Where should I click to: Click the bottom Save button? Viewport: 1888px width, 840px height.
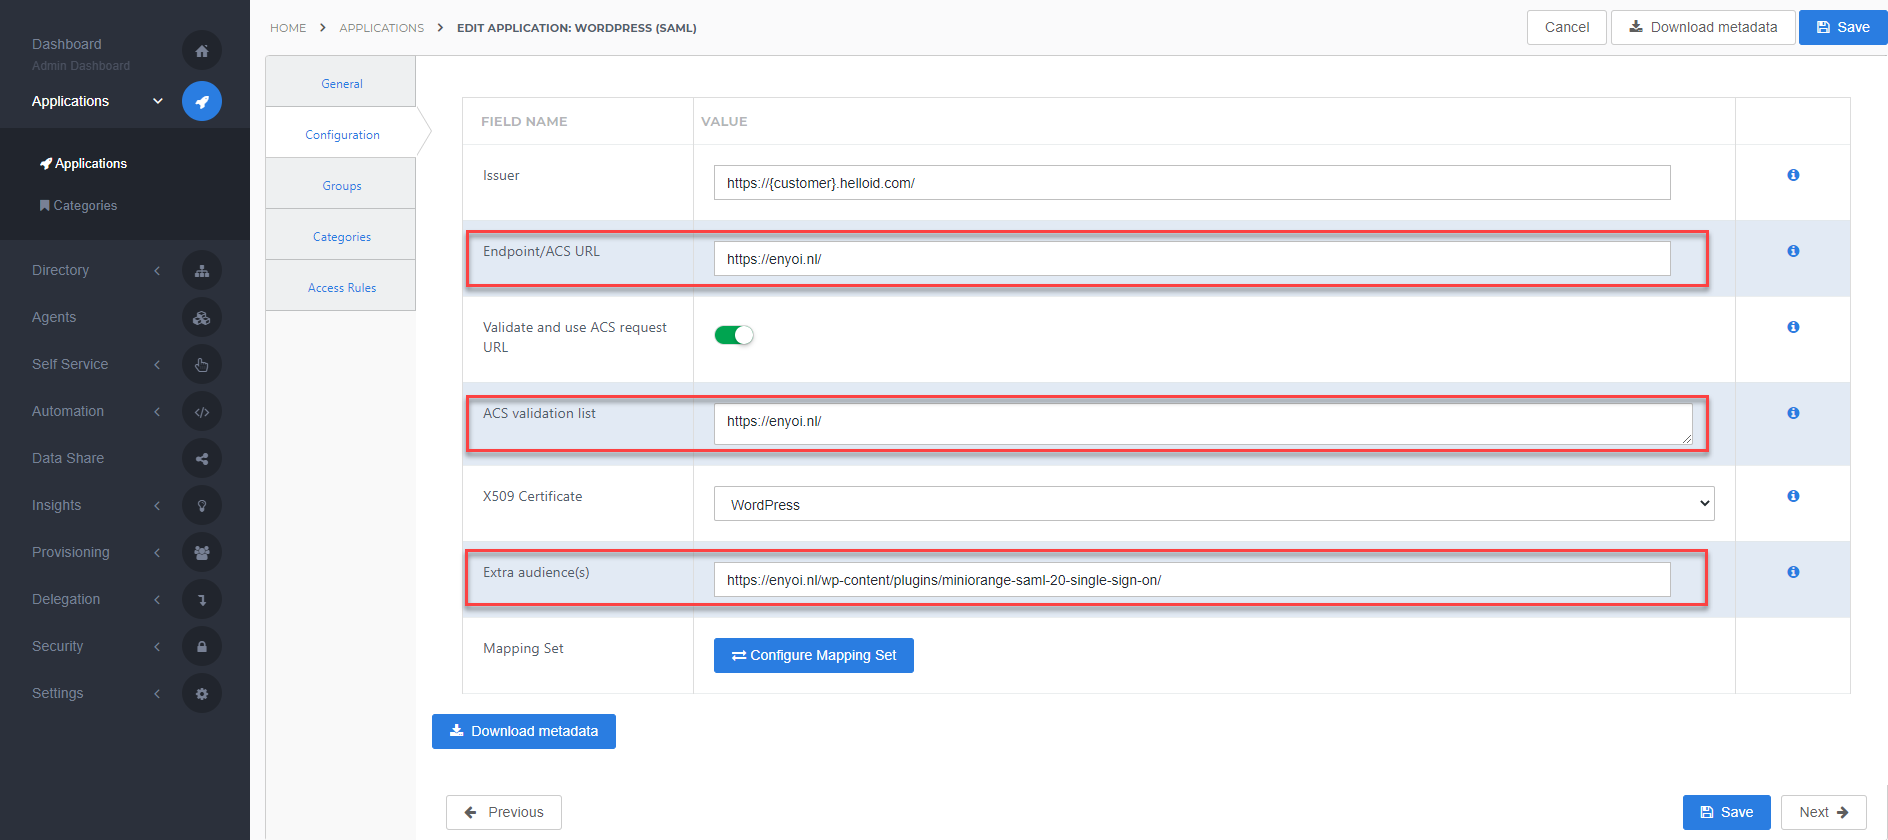(x=1727, y=812)
